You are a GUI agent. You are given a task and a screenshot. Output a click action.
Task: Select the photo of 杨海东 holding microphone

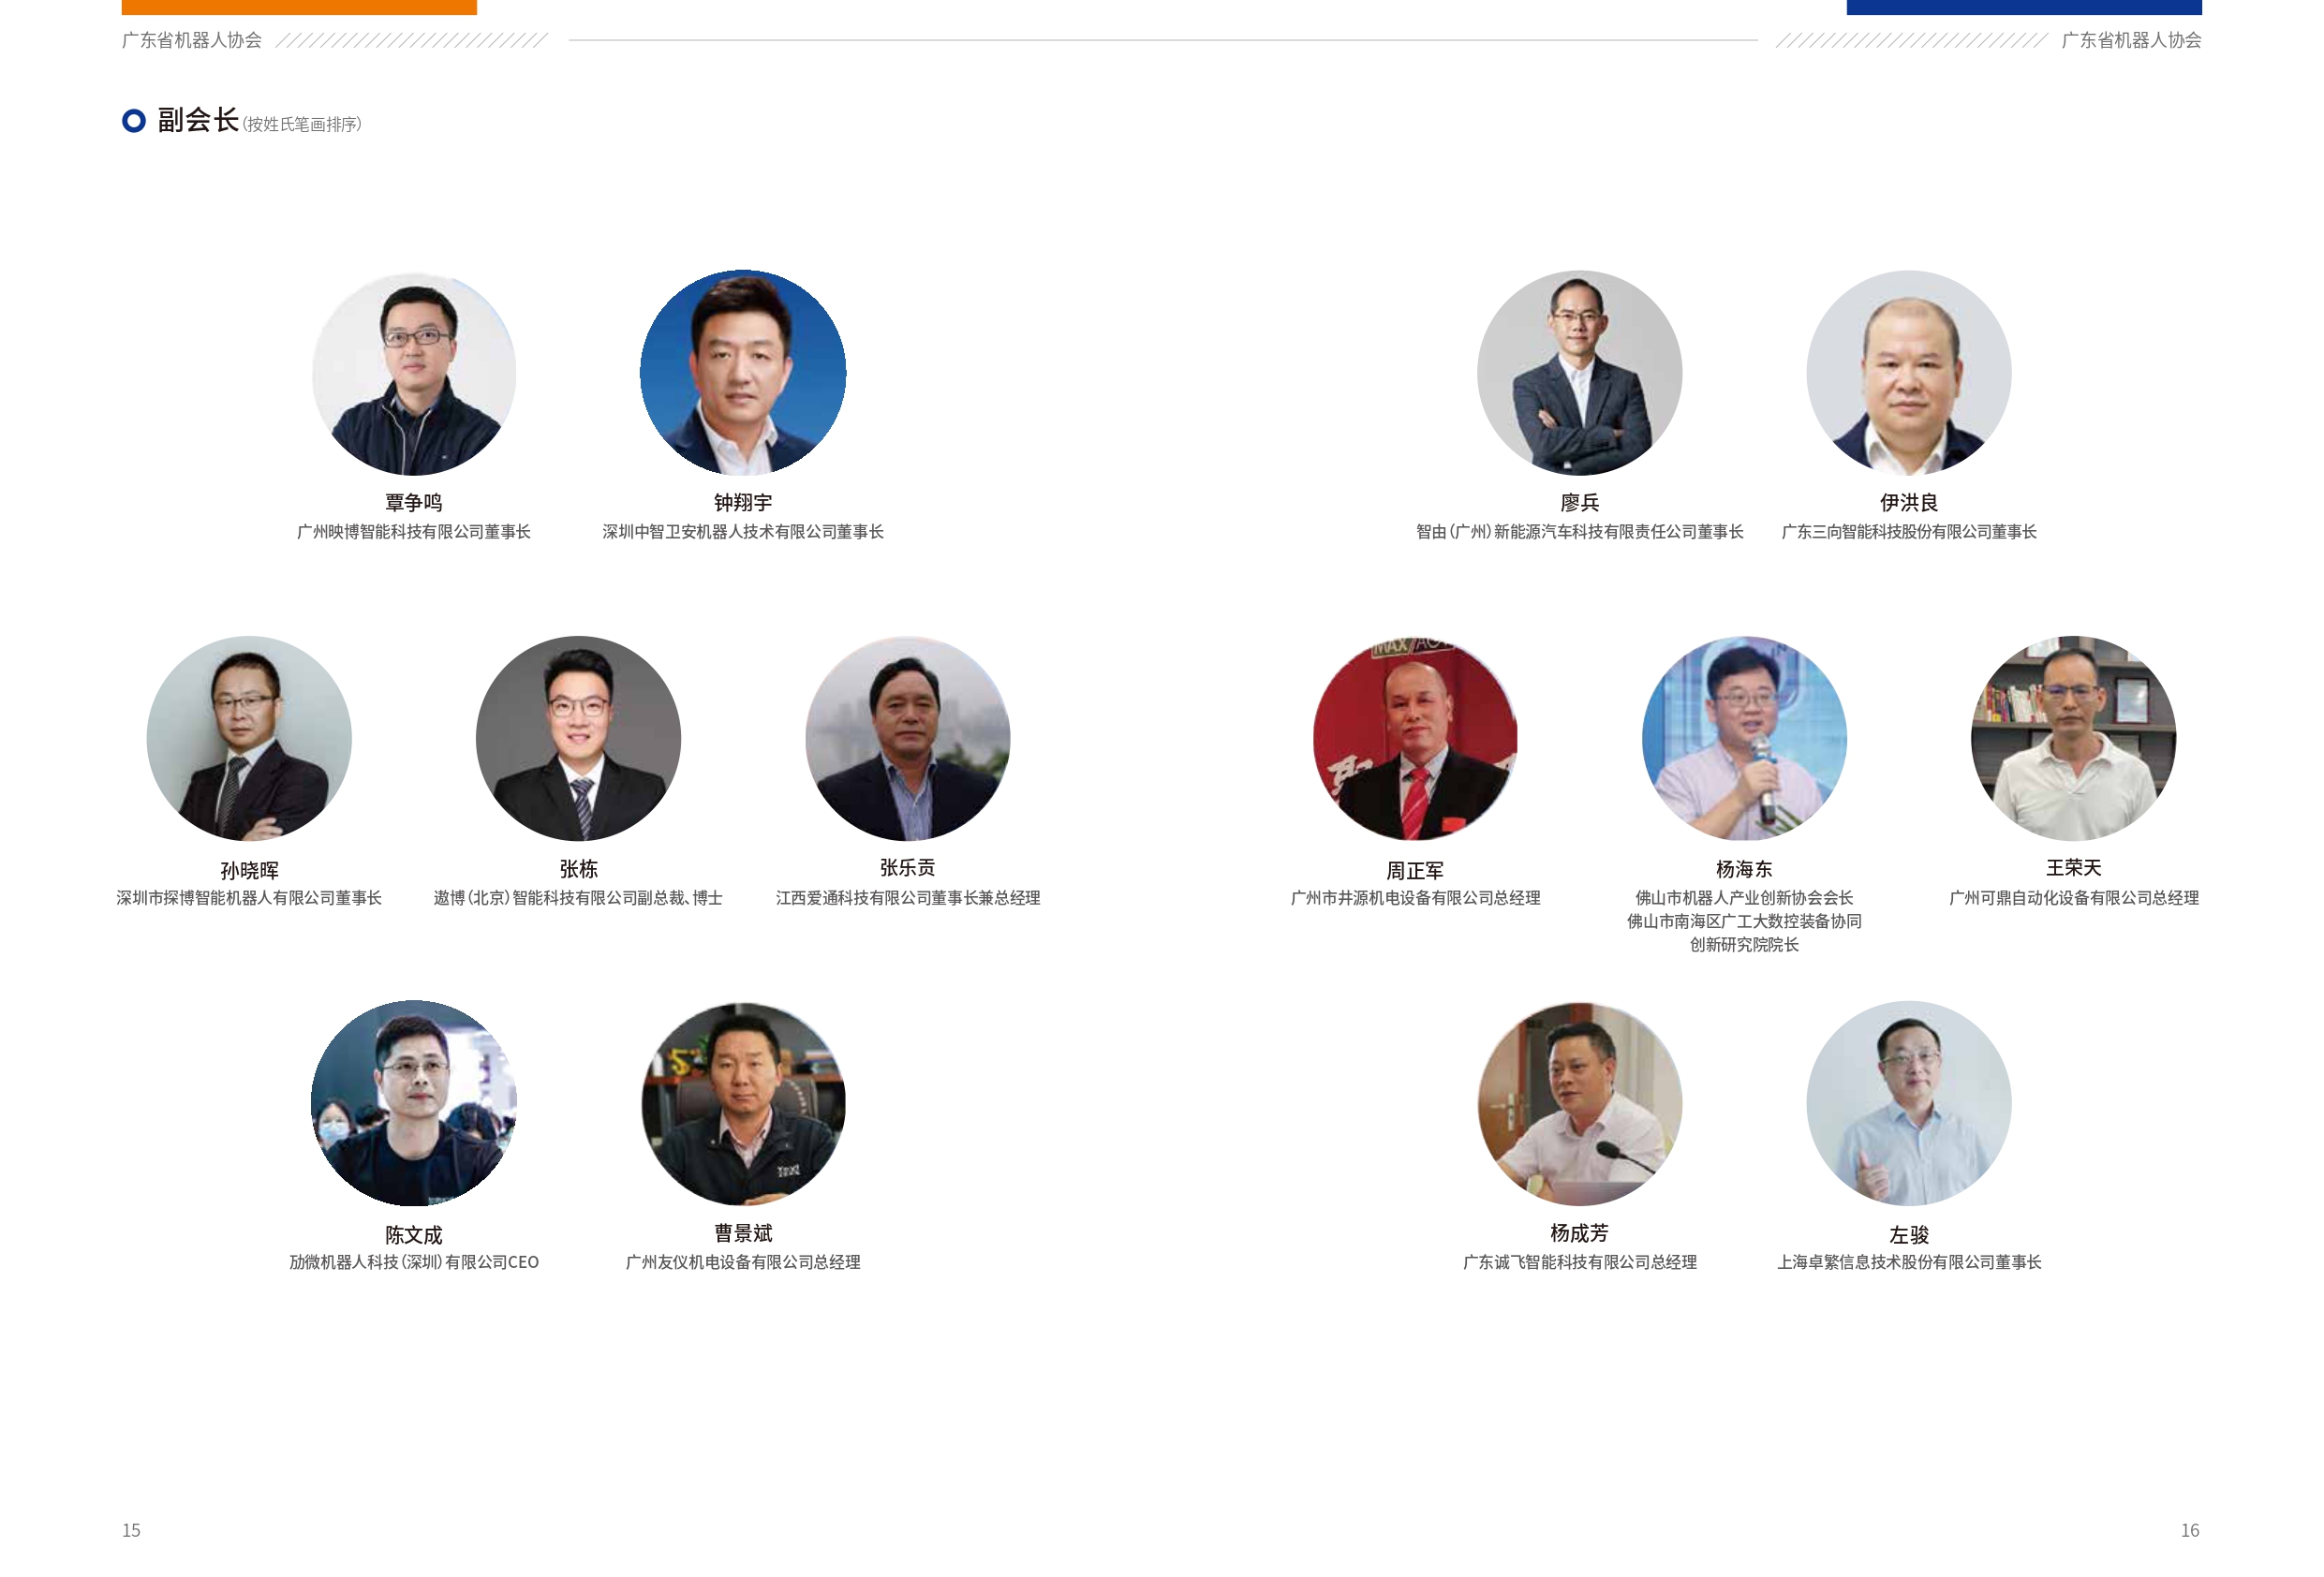click(1745, 739)
